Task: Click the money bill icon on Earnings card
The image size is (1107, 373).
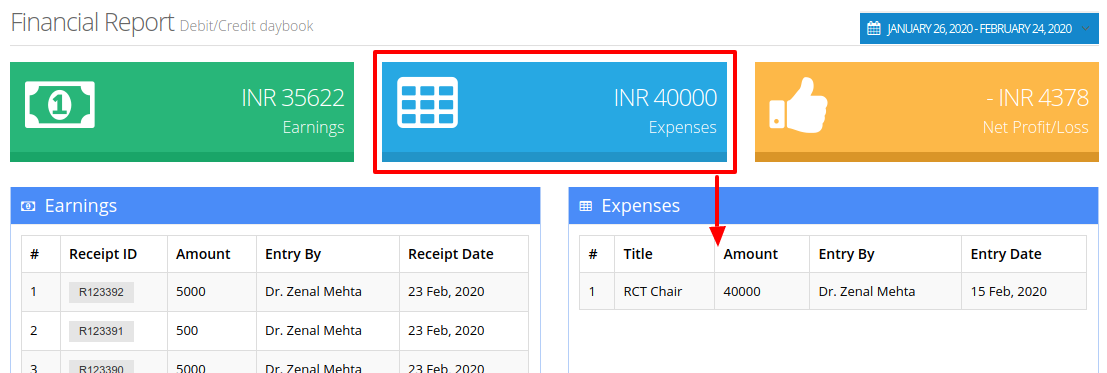Action: click(60, 104)
